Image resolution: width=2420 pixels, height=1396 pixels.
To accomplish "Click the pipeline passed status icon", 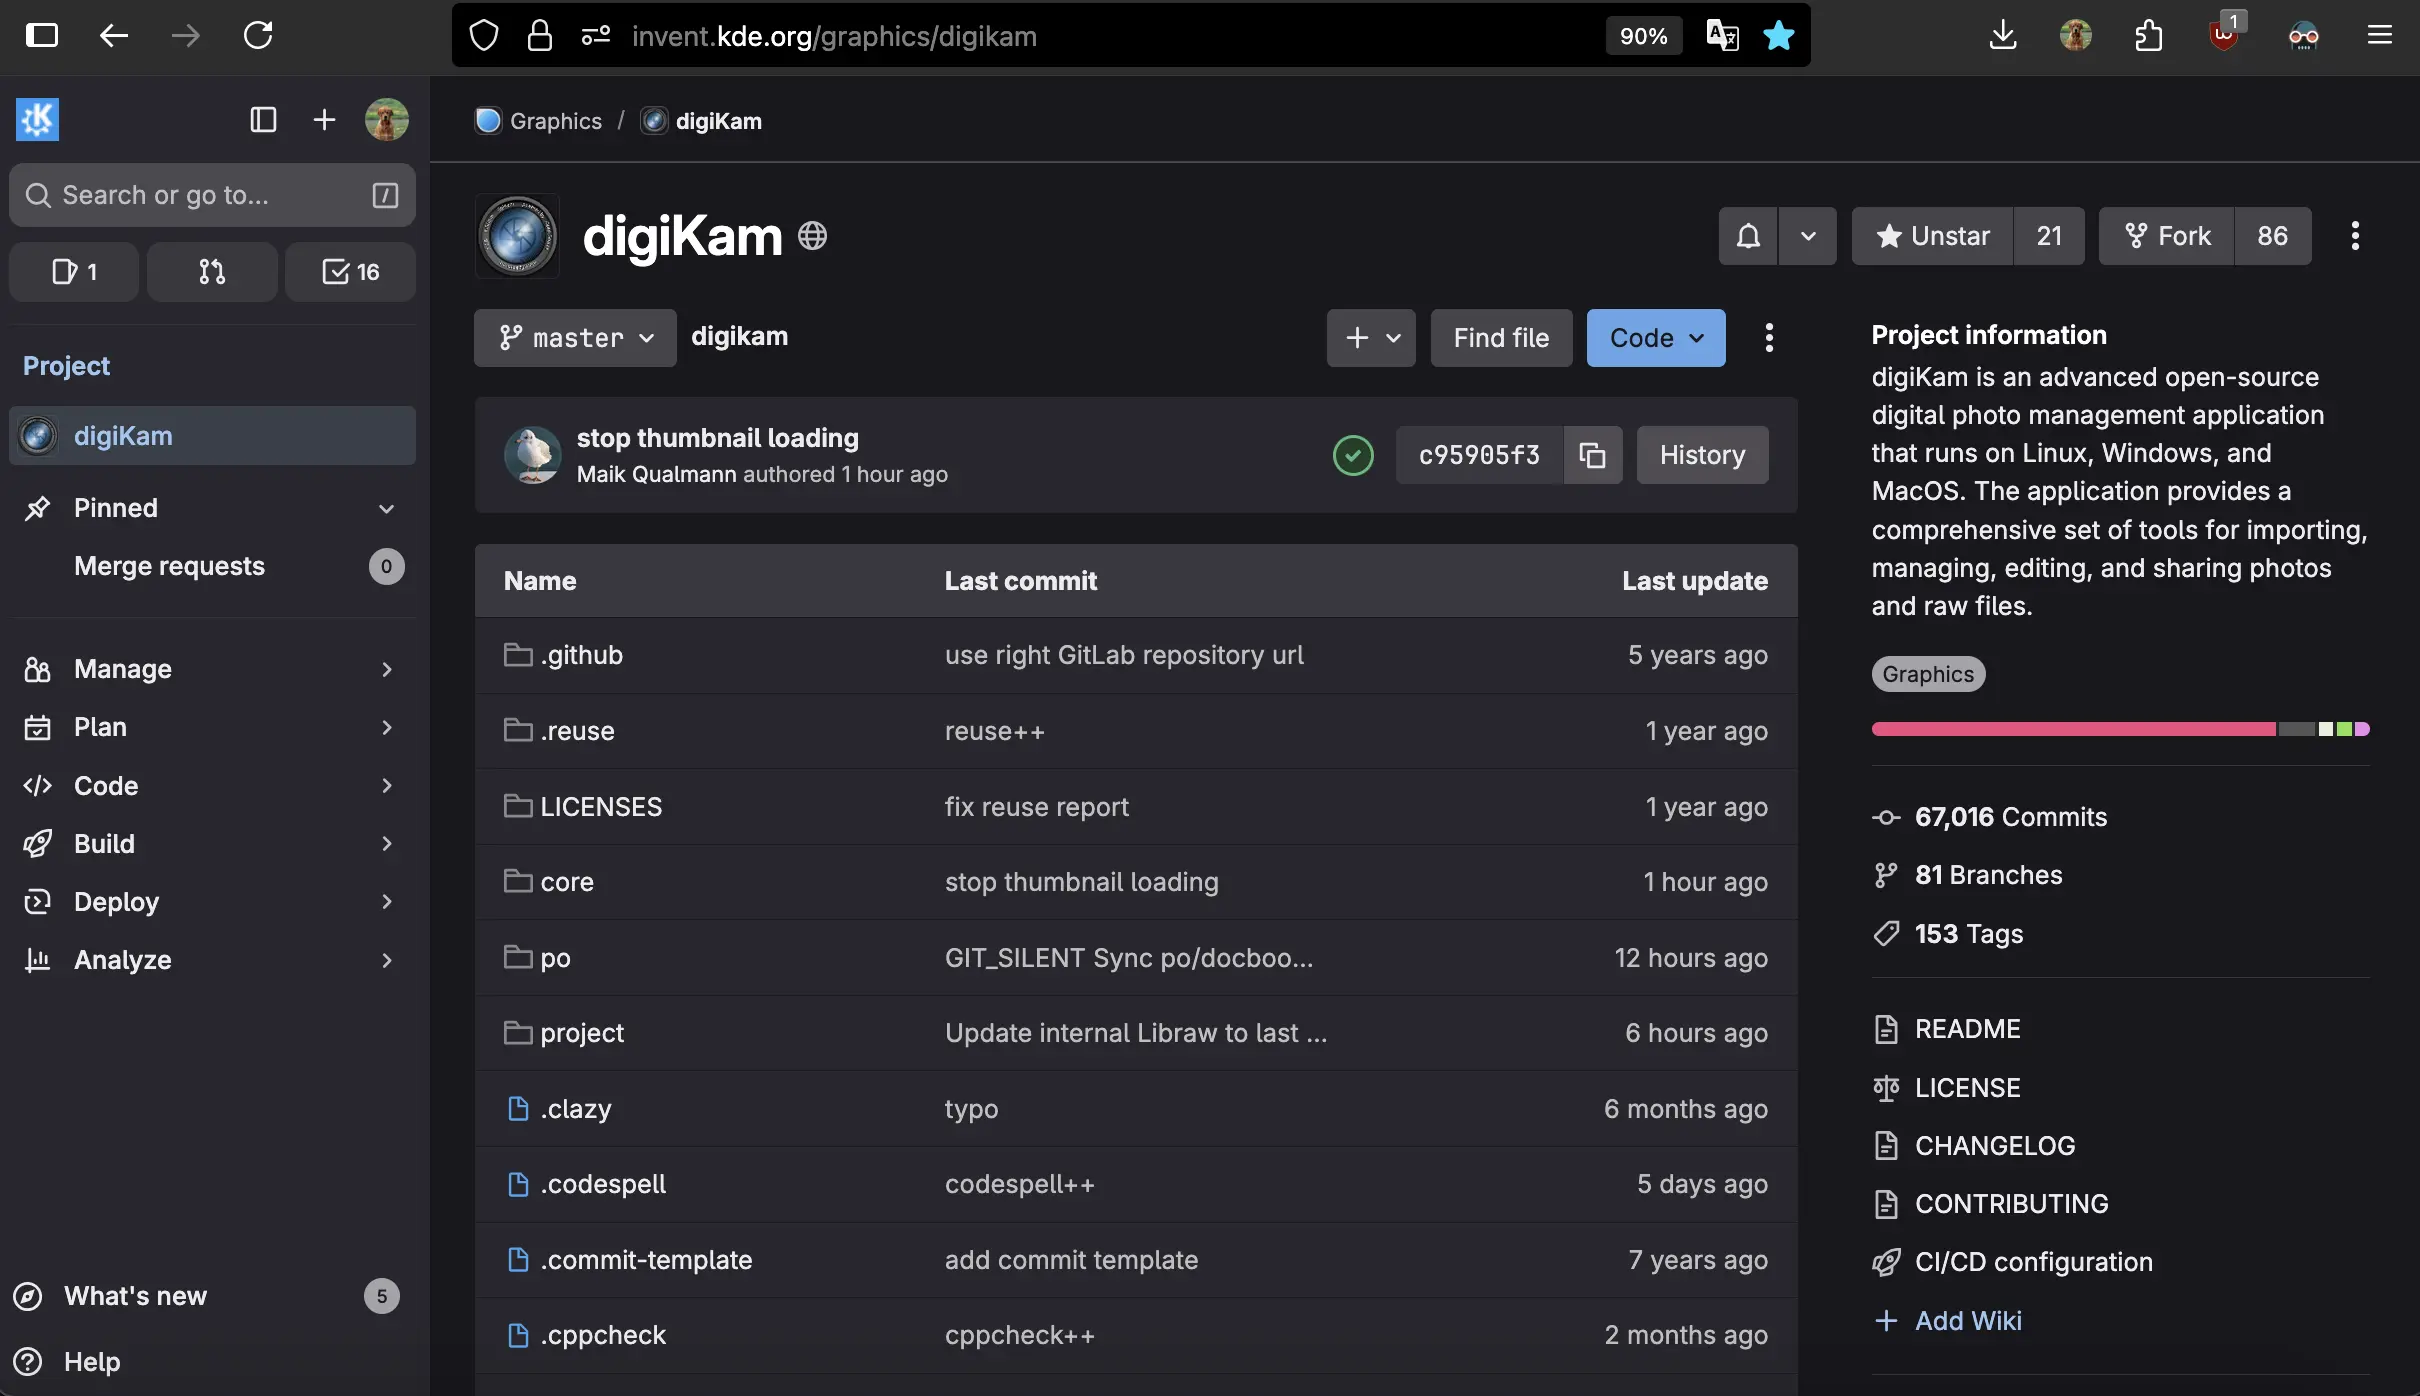I will (1352, 455).
